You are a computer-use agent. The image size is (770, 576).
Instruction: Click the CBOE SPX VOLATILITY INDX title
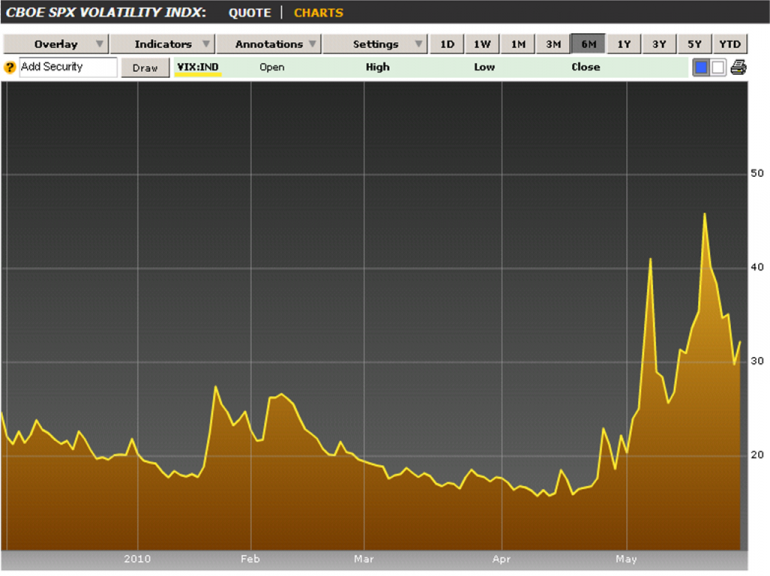[106, 12]
